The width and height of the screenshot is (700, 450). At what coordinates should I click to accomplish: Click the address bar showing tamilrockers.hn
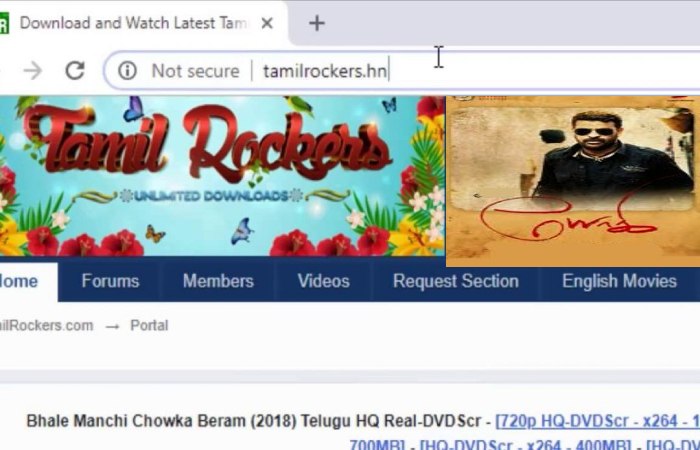402,71
